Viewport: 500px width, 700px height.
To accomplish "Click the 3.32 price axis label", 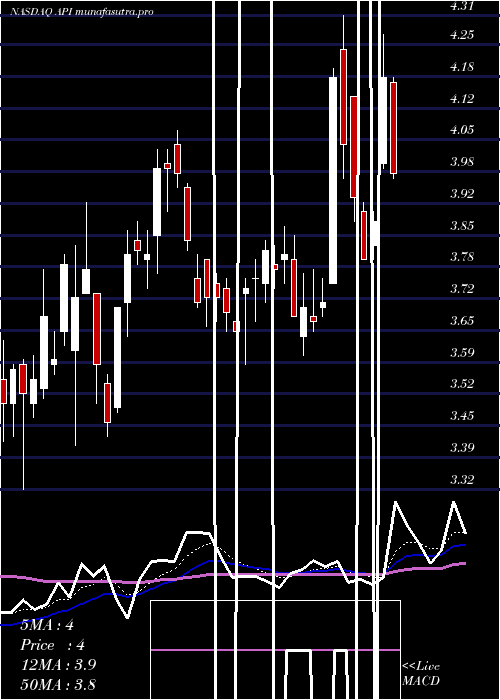I will (463, 479).
